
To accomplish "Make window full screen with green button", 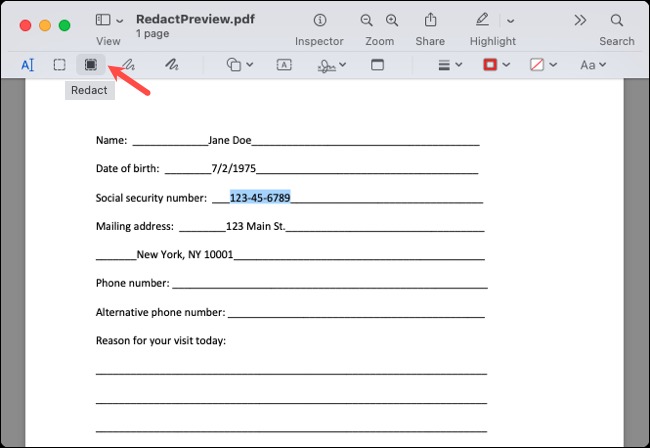I will [x=64, y=25].
